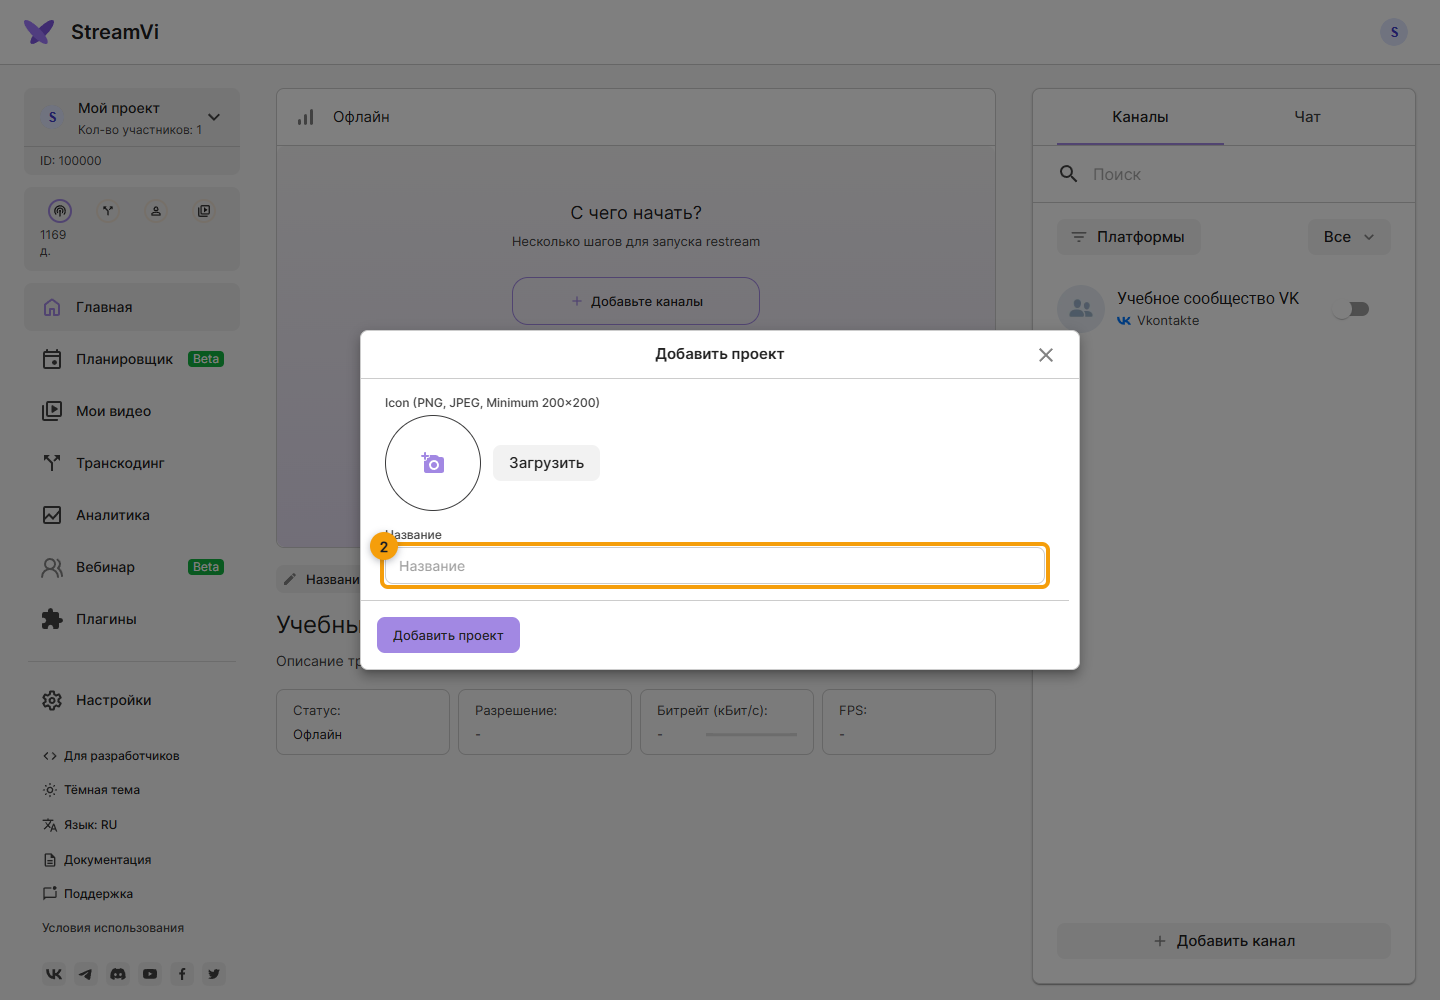The image size is (1440, 1000).
Task: Toggle Тёмная тема in the sidebar
Action: 91,790
